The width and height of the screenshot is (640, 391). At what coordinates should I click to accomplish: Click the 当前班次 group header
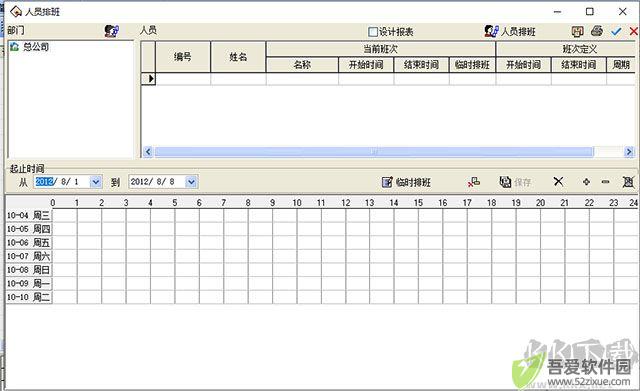380,49
